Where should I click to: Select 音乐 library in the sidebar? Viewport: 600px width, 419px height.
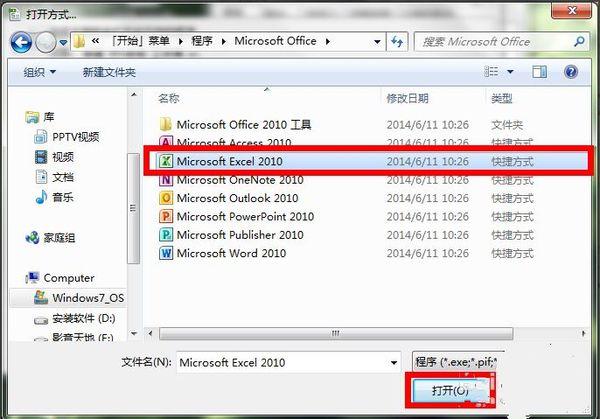(x=54, y=197)
